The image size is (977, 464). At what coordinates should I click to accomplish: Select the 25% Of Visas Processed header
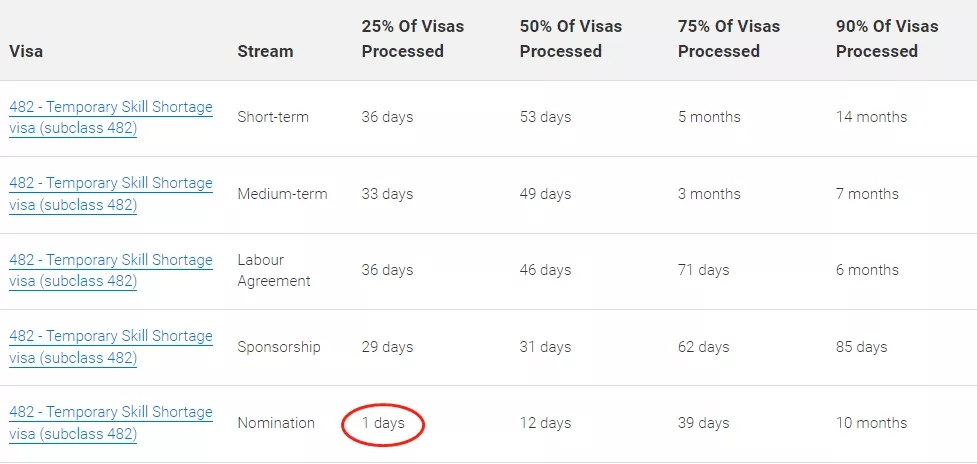pos(412,38)
